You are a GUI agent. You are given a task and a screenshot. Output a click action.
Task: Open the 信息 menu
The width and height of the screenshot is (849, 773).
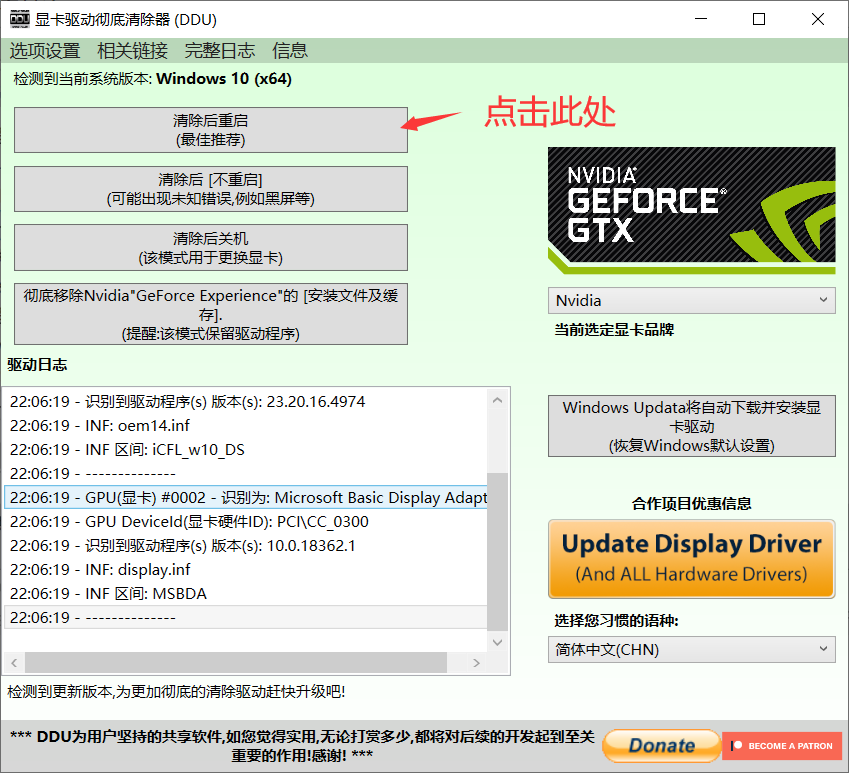(290, 51)
